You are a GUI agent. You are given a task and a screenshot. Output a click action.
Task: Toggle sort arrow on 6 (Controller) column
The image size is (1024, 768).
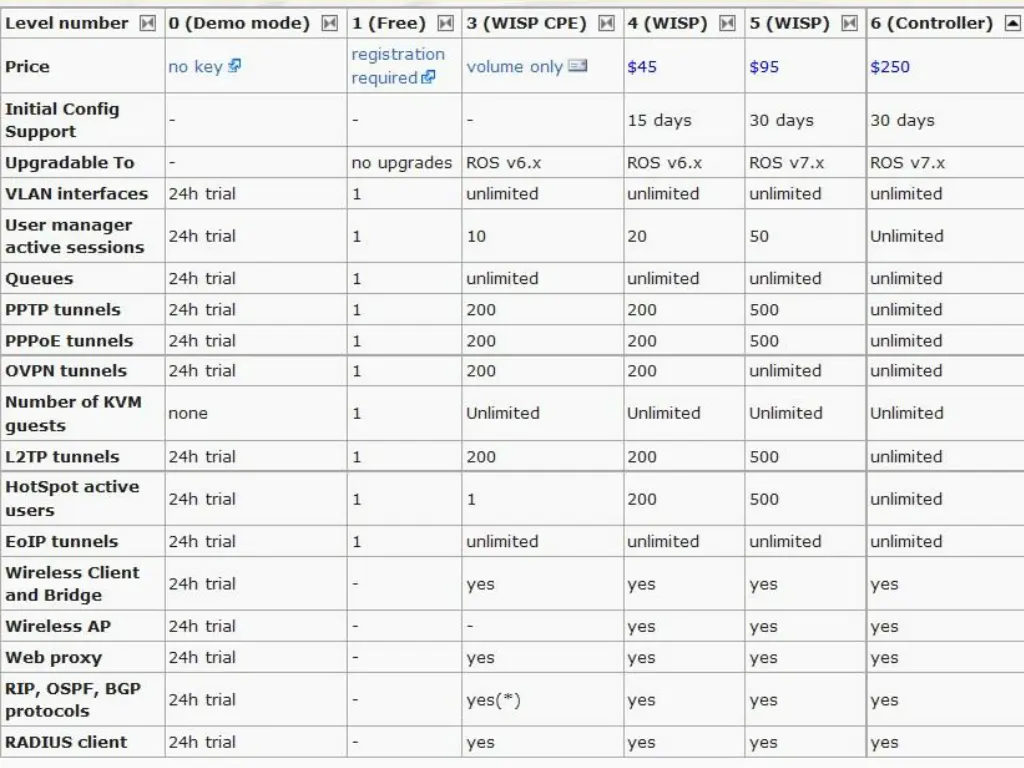tap(1012, 24)
